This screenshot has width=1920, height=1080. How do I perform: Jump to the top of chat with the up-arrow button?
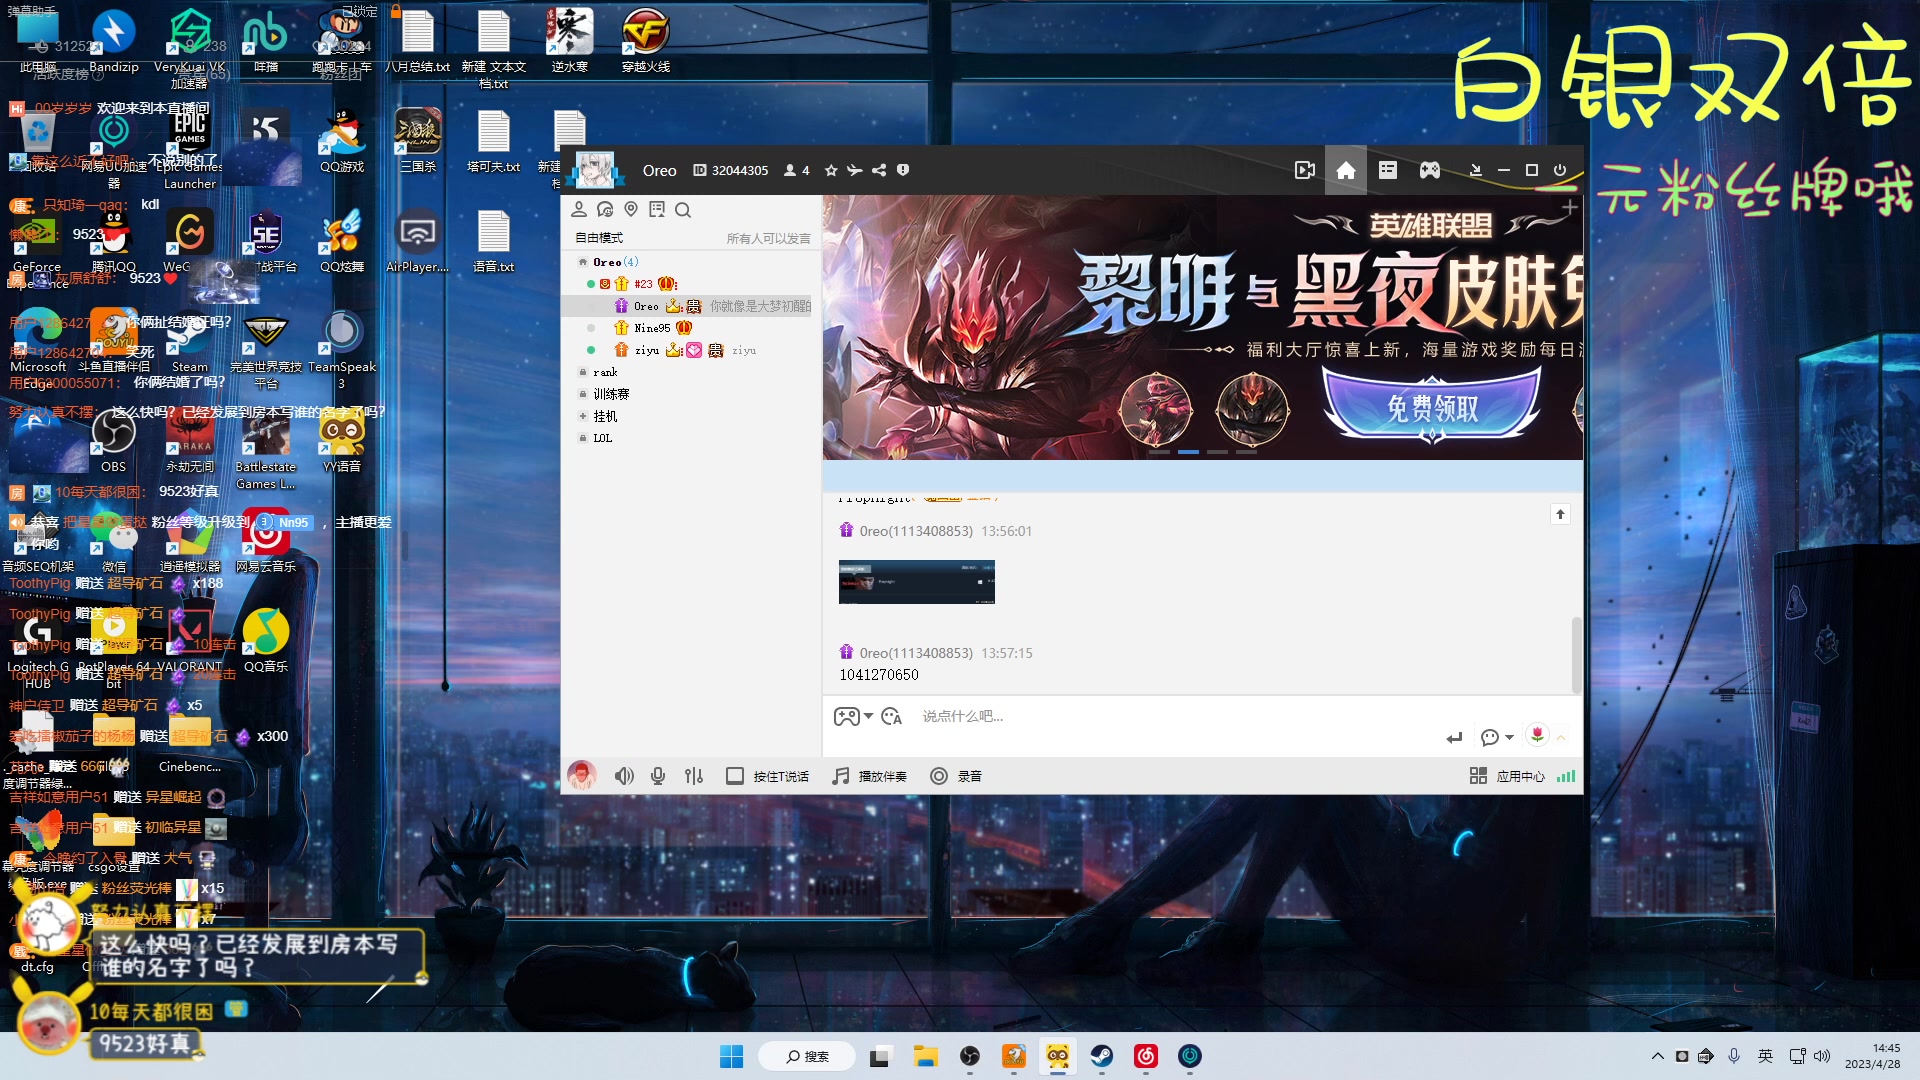(x=1560, y=514)
